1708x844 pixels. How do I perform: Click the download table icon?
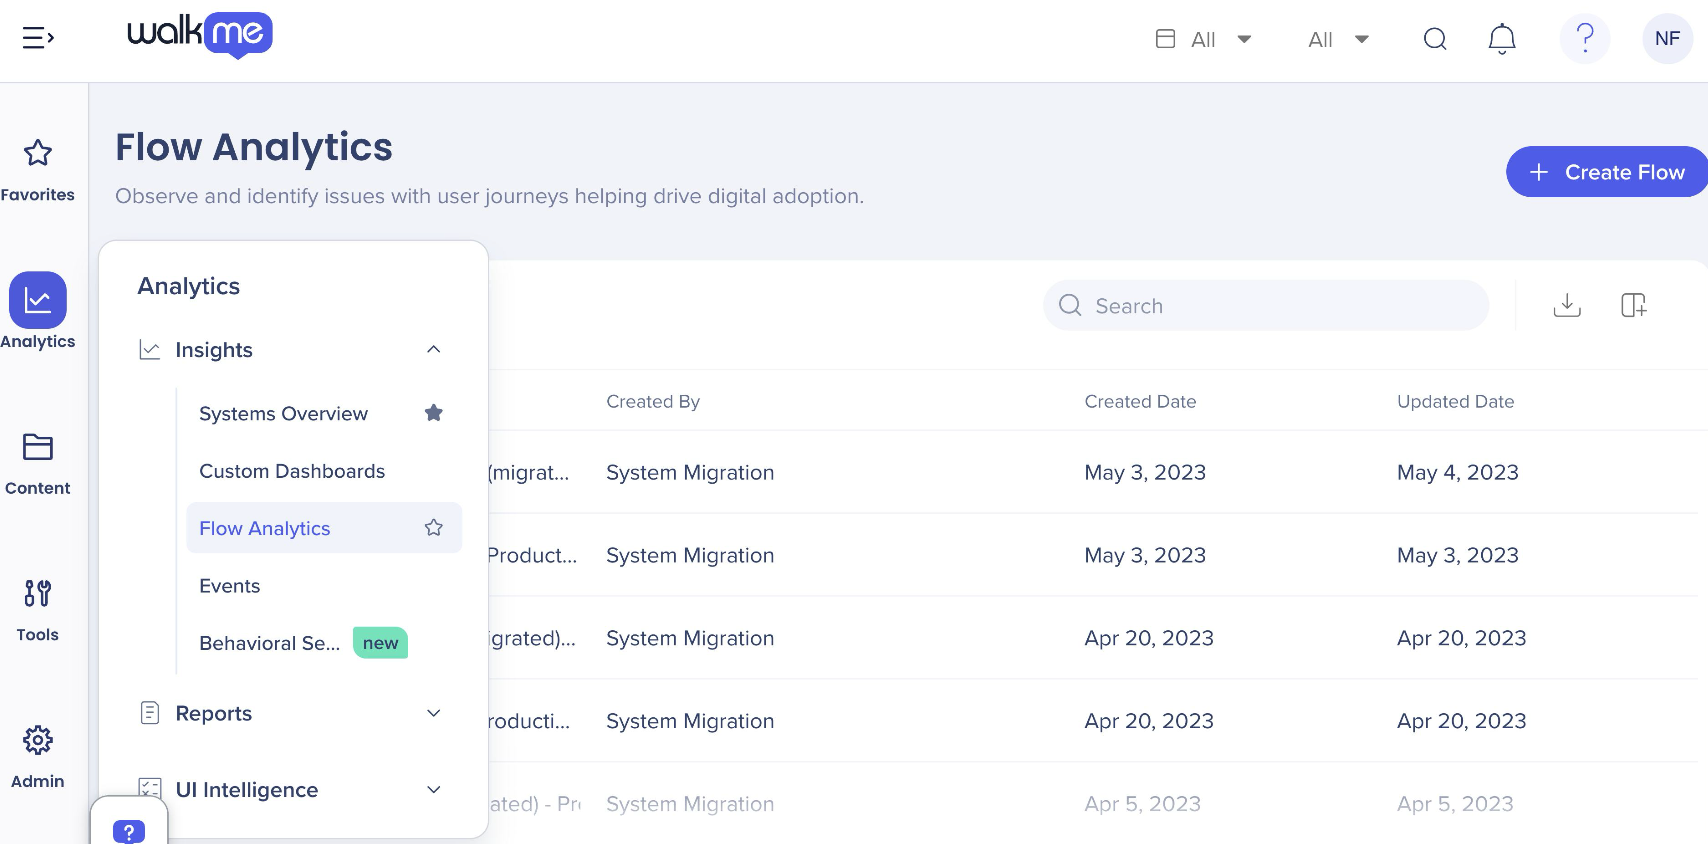click(x=1567, y=305)
